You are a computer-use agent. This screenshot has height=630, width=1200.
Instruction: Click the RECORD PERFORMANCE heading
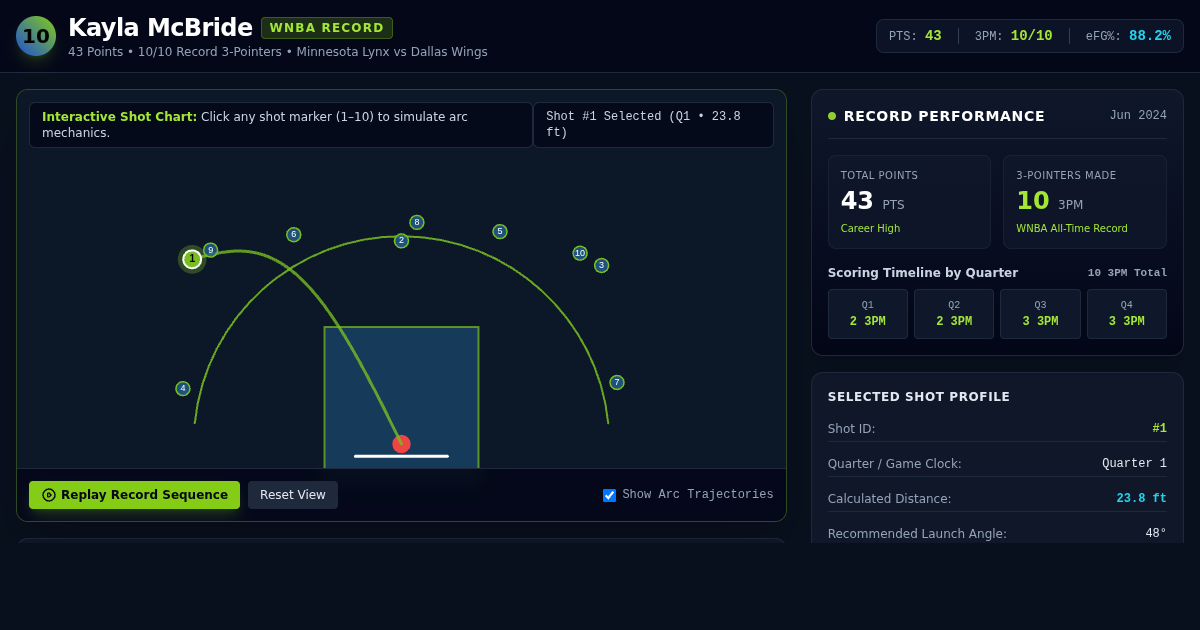coord(944,116)
